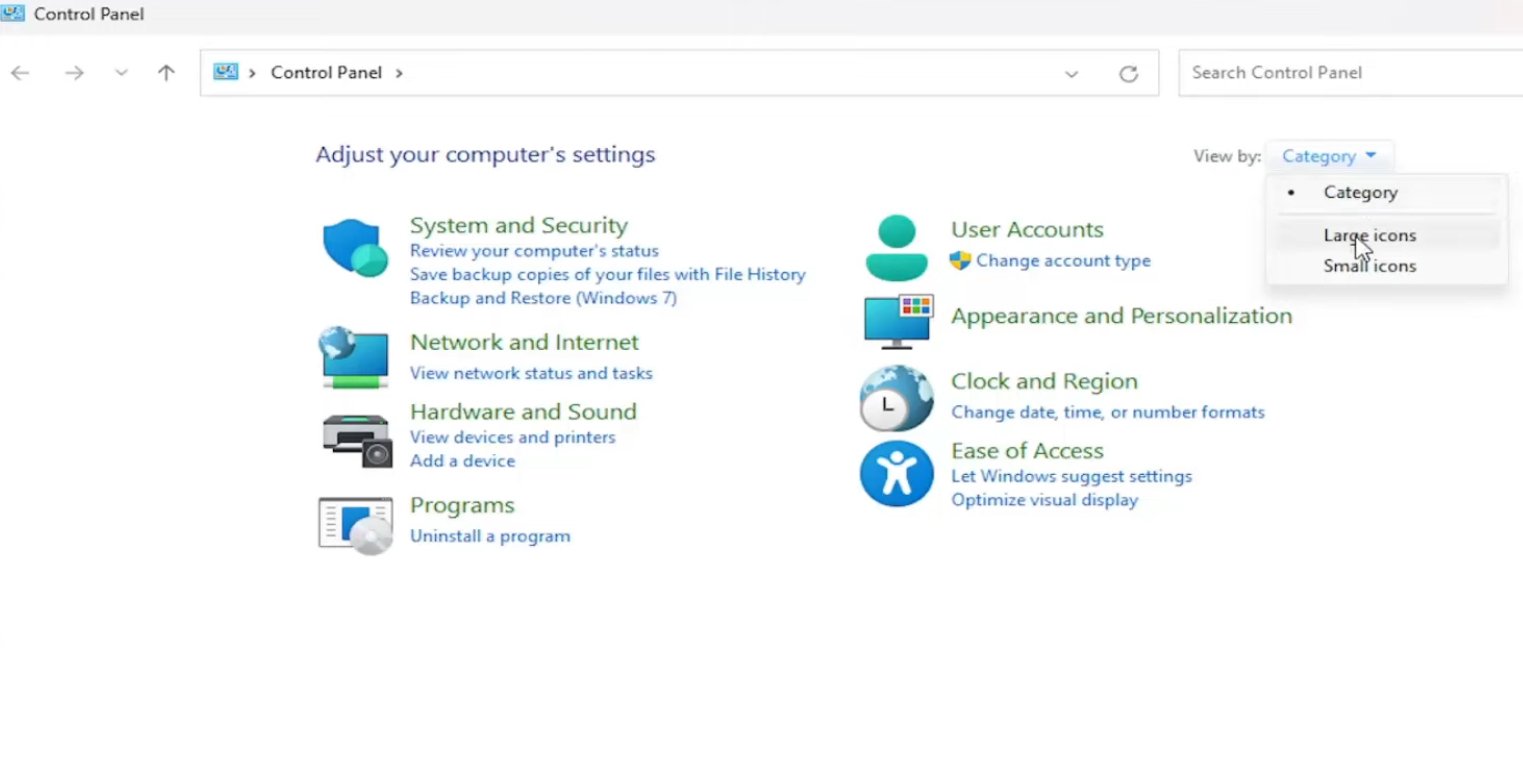Viewport: 1523px width, 777px height.
Task: Click the Search Control Panel field
Action: (1350, 73)
